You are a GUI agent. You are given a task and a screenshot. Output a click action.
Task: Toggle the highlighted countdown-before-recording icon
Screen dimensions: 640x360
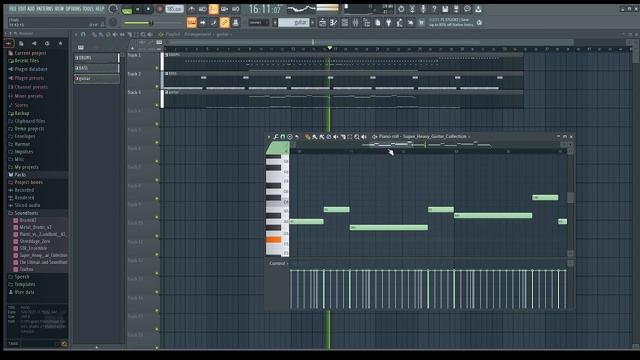click(213, 9)
